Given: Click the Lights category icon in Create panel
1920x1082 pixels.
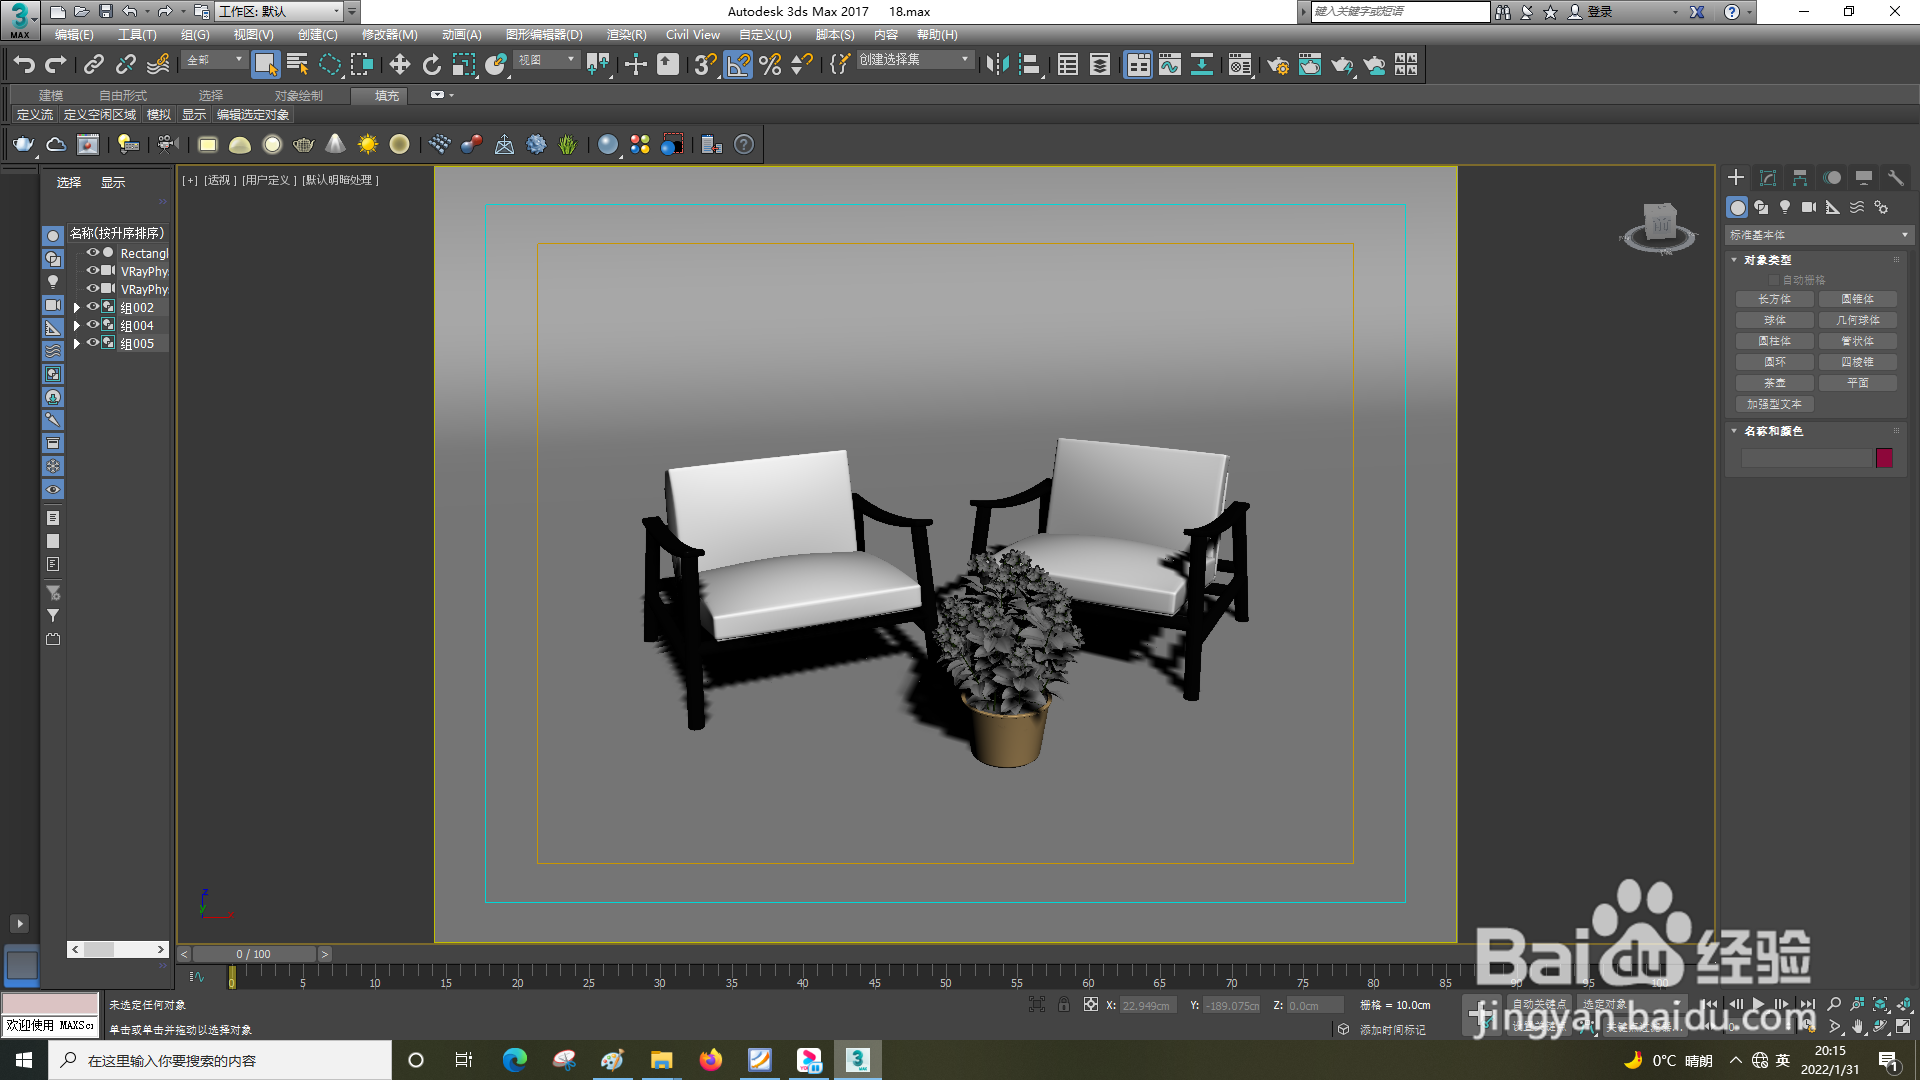Looking at the screenshot, I should pos(1785,208).
